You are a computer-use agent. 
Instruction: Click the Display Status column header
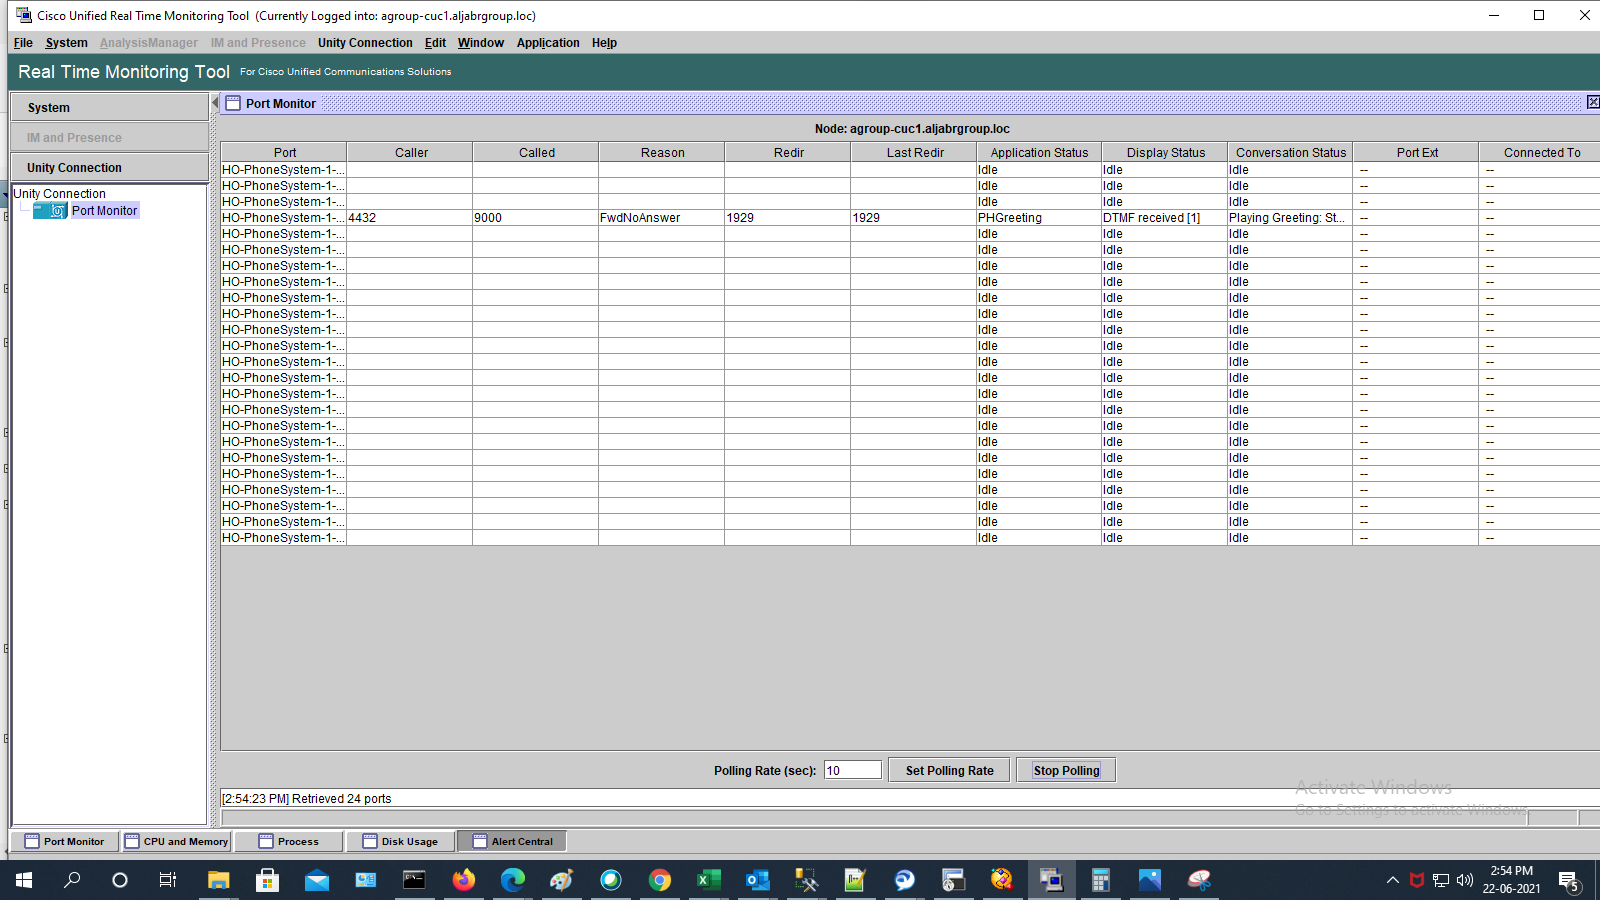pos(1165,152)
